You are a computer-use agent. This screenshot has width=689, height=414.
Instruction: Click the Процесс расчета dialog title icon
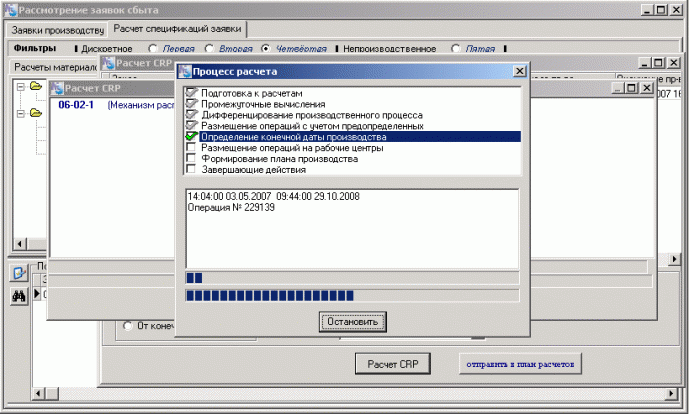tap(185, 71)
